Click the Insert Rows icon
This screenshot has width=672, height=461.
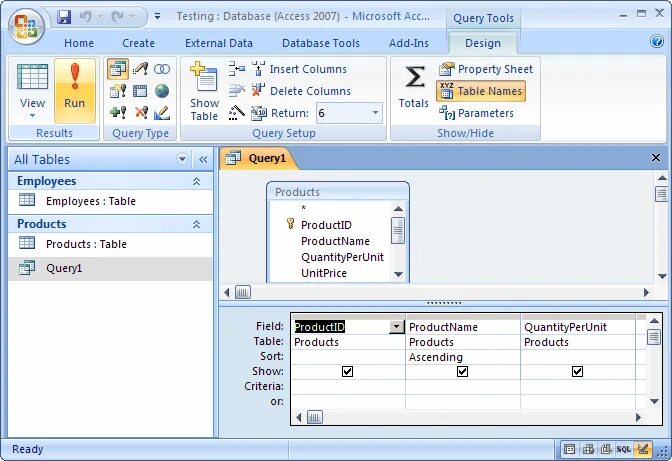(x=237, y=69)
